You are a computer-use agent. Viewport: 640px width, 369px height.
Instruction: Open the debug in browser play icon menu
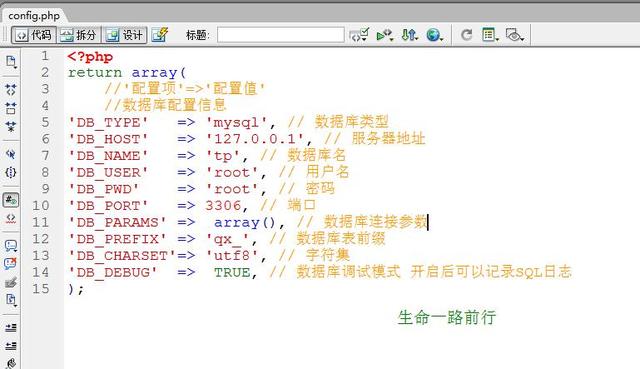pos(385,35)
